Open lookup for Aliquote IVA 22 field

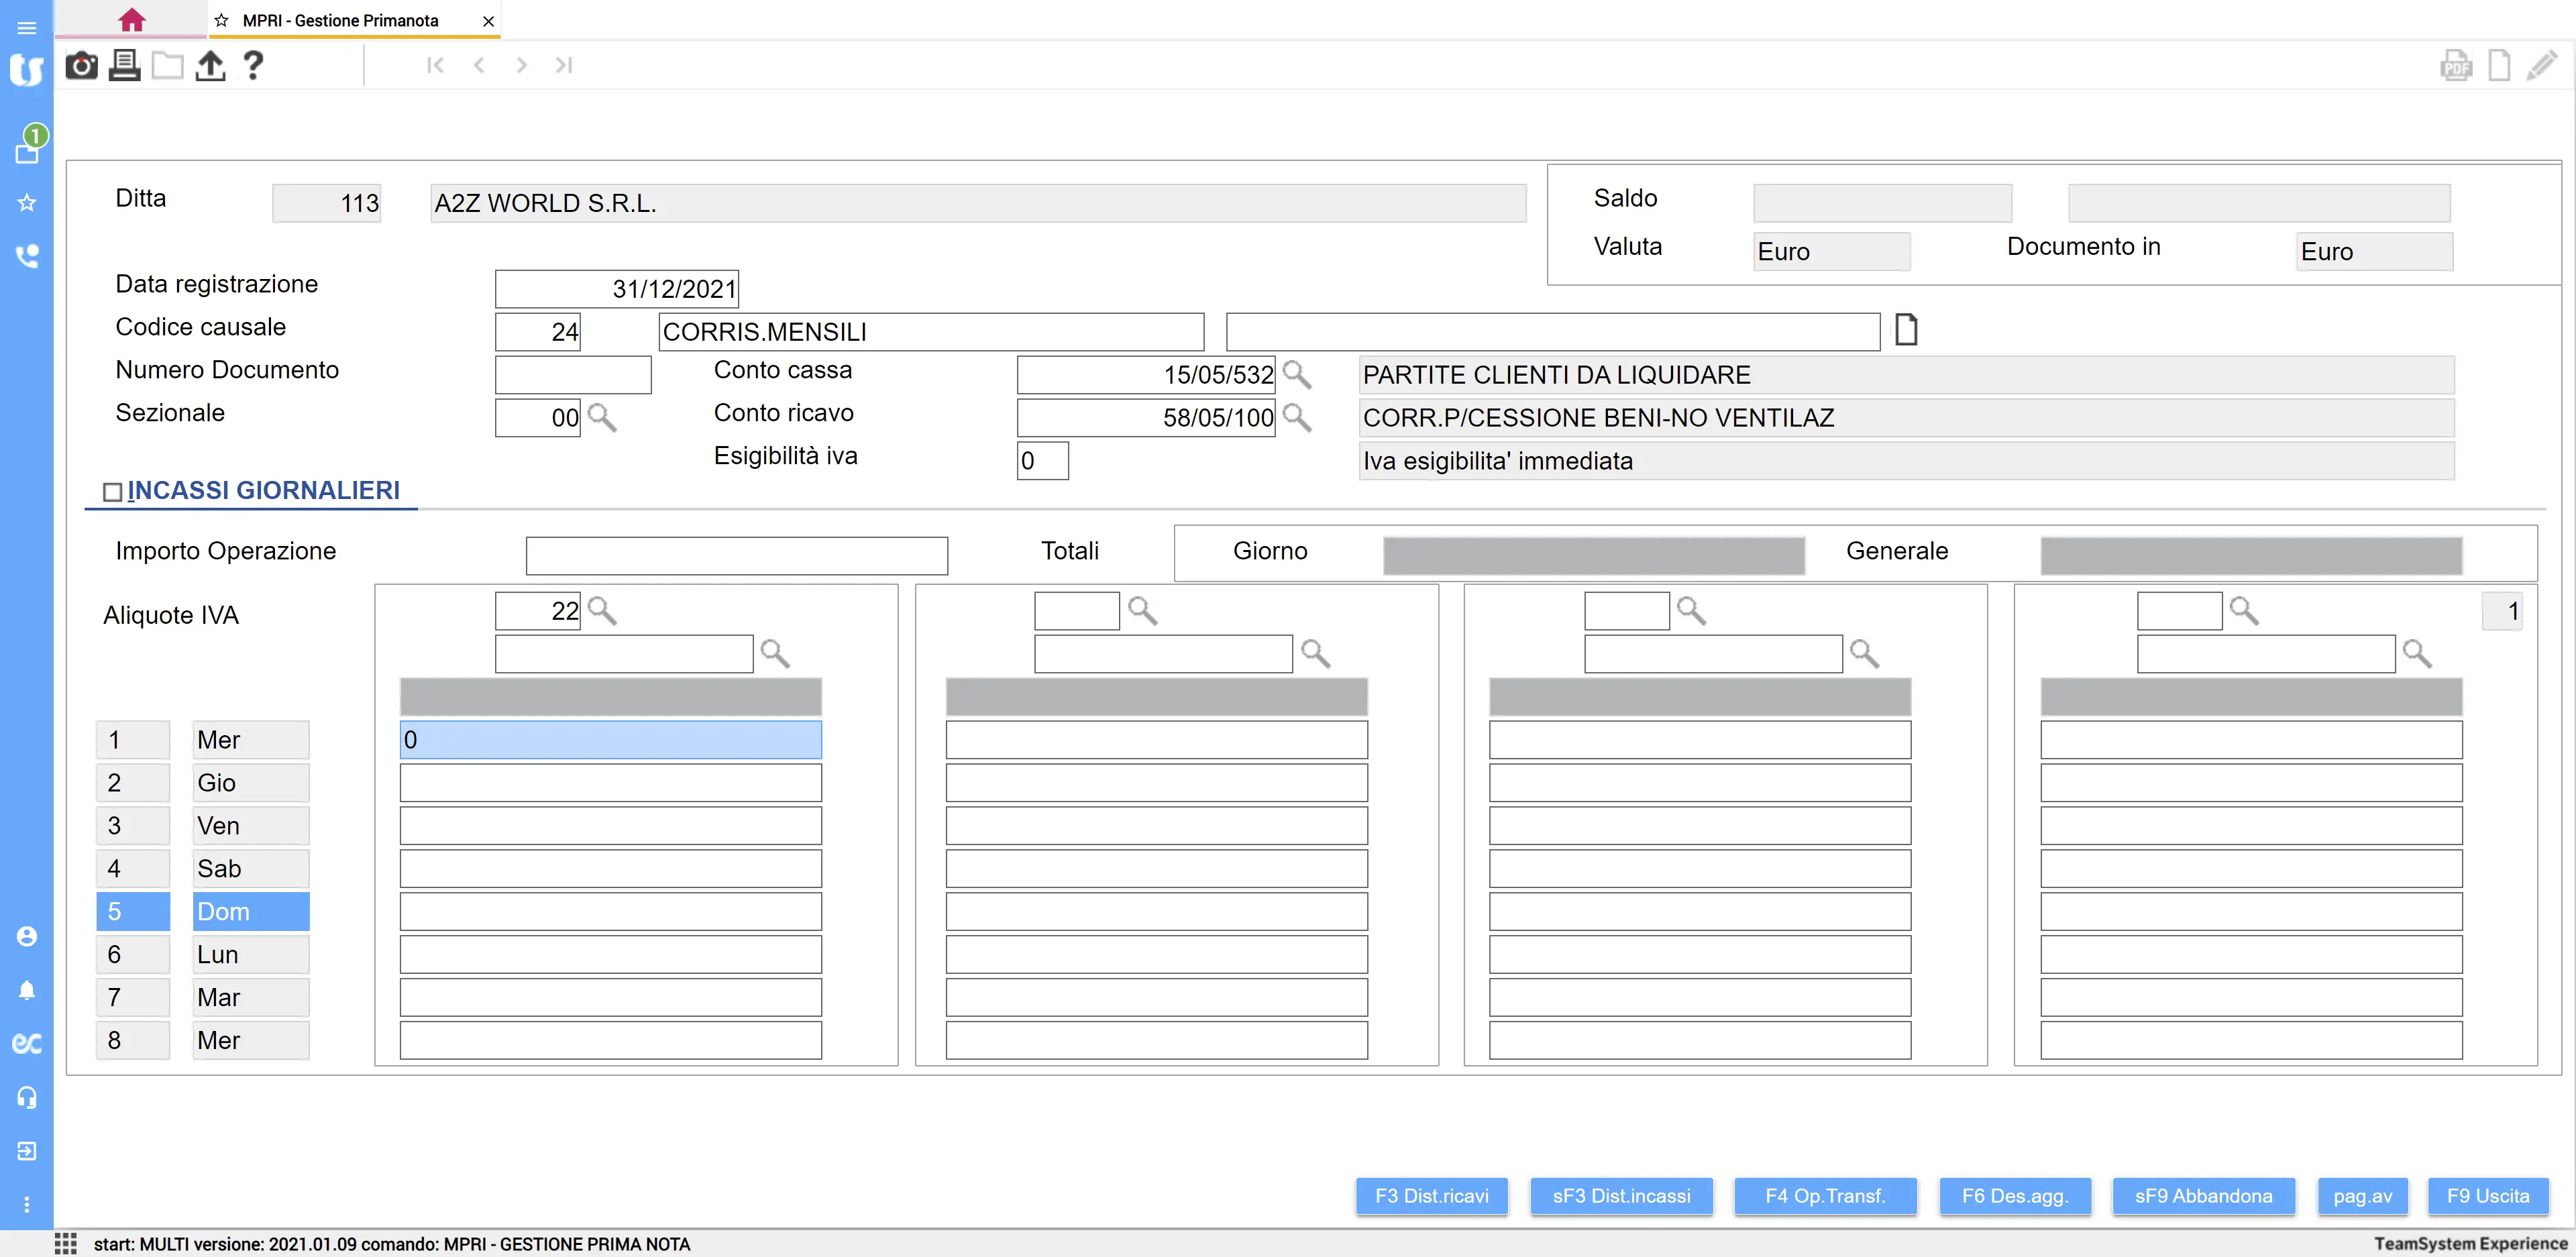602,610
